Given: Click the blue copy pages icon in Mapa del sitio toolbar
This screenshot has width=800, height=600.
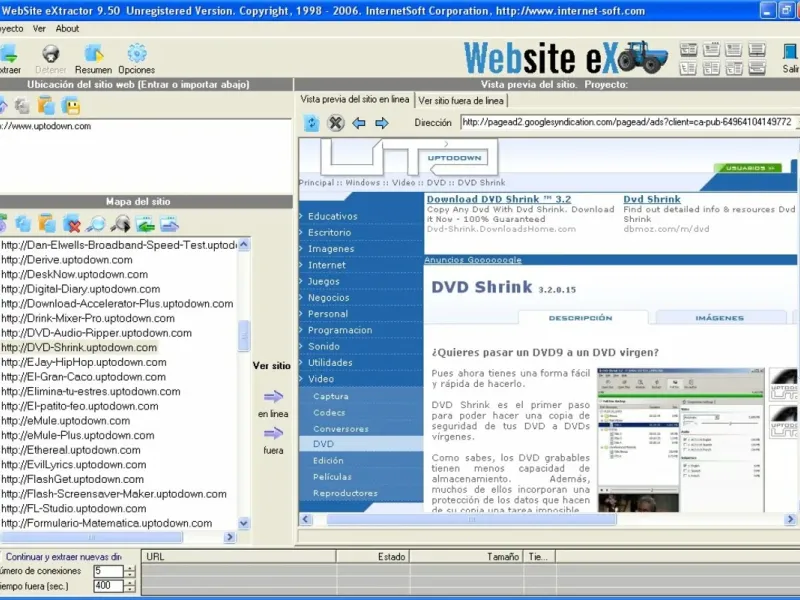Looking at the screenshot, I should pos(23,223).
